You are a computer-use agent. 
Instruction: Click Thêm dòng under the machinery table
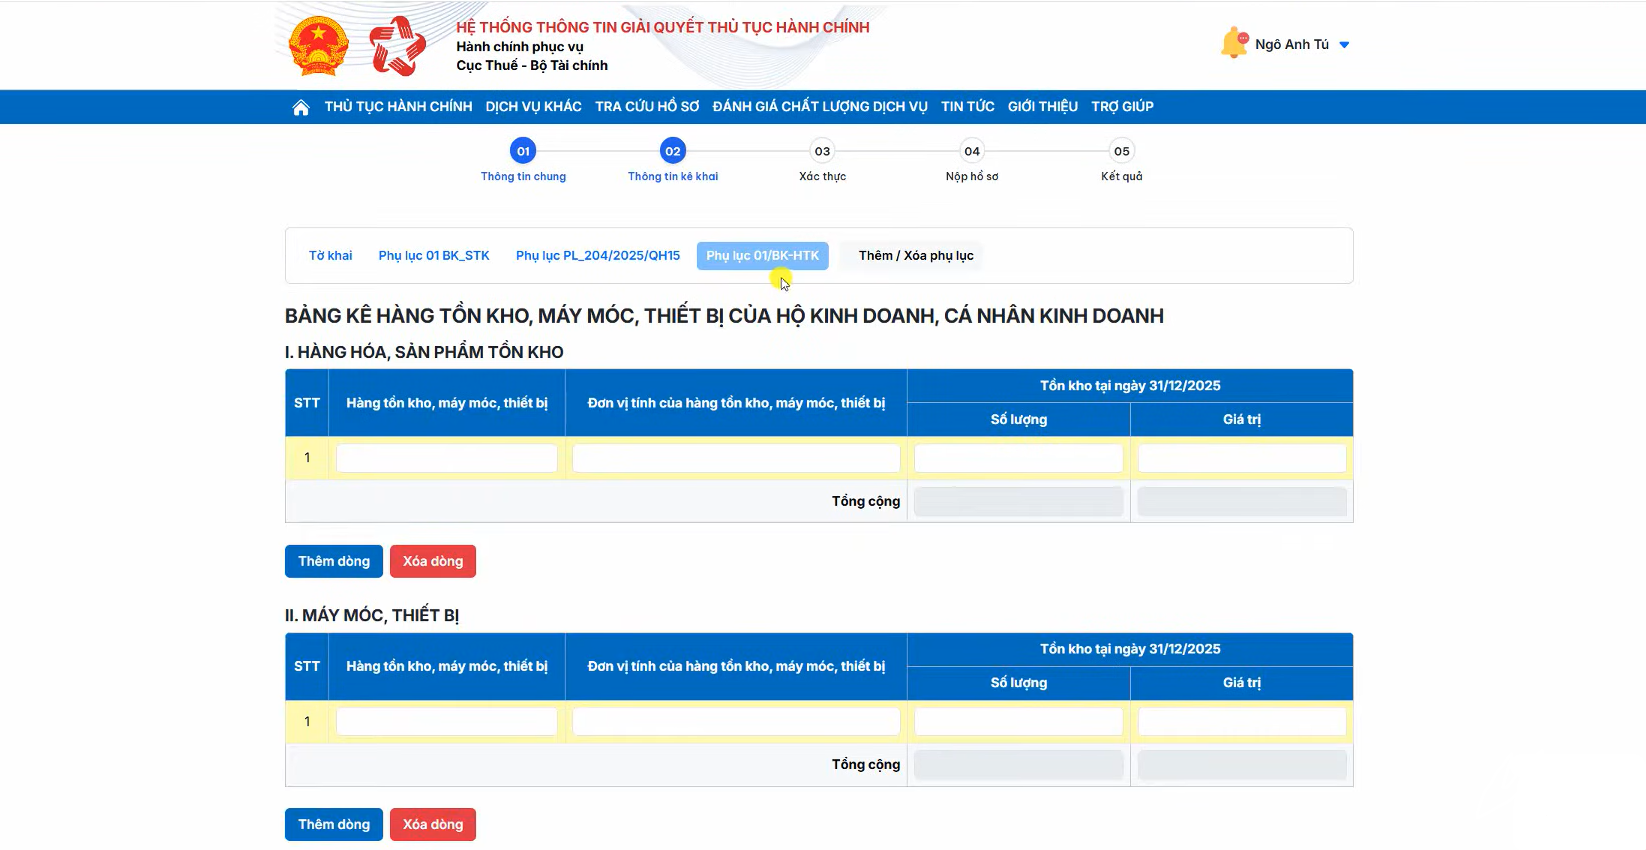(x=334, y=825)
